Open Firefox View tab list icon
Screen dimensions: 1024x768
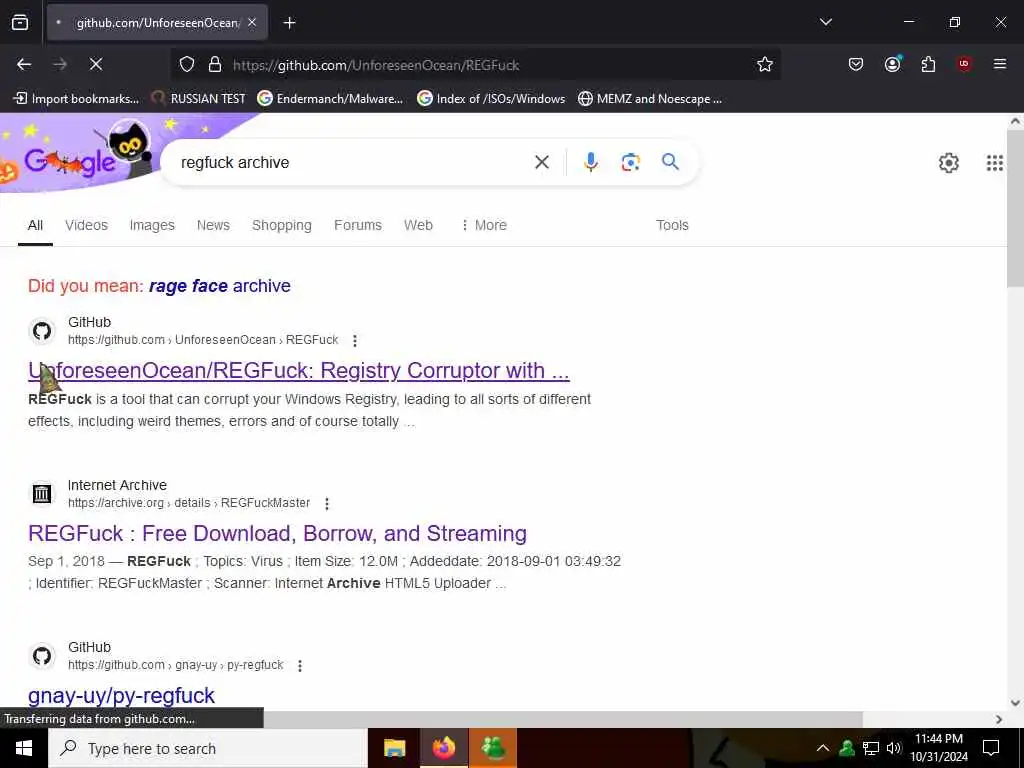[x=20, y=23]
